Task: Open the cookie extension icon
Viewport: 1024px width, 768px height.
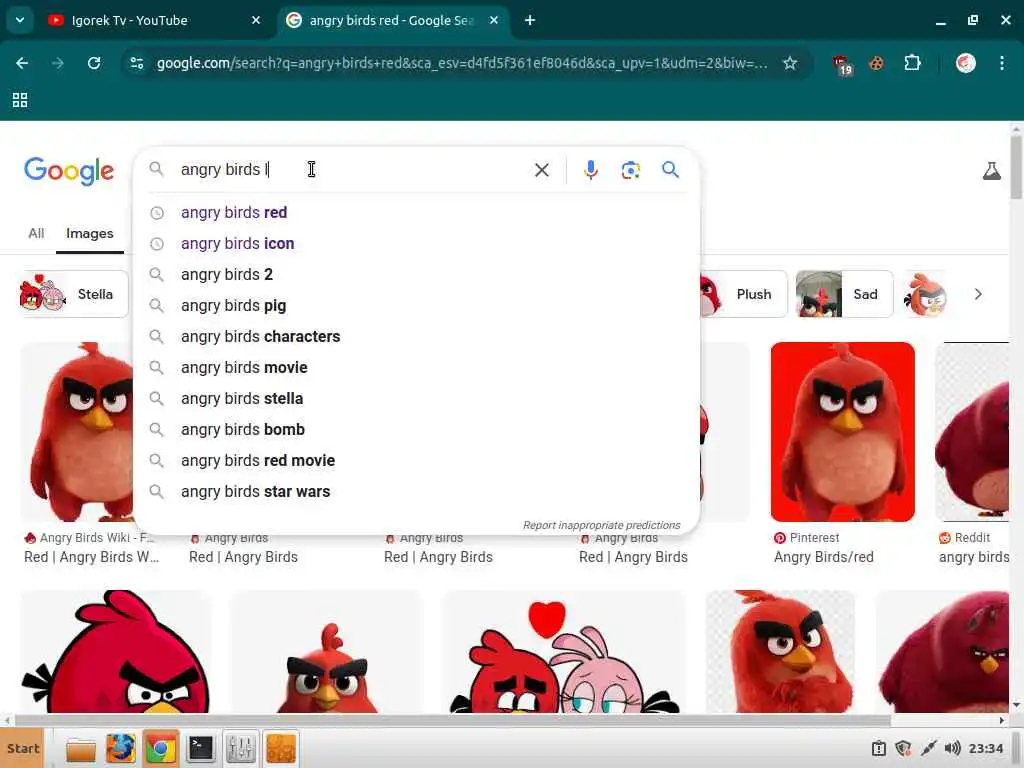Action: coord(876,63)
